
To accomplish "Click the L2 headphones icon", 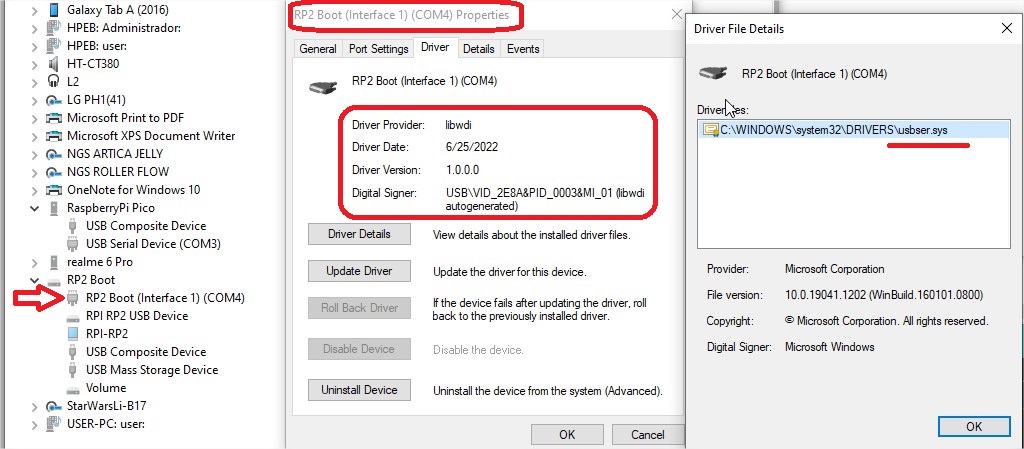I will (55, 82).
